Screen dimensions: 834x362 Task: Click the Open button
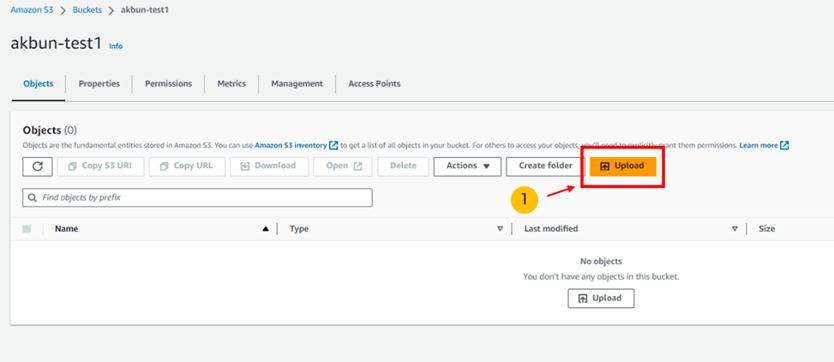click(343, 166)
